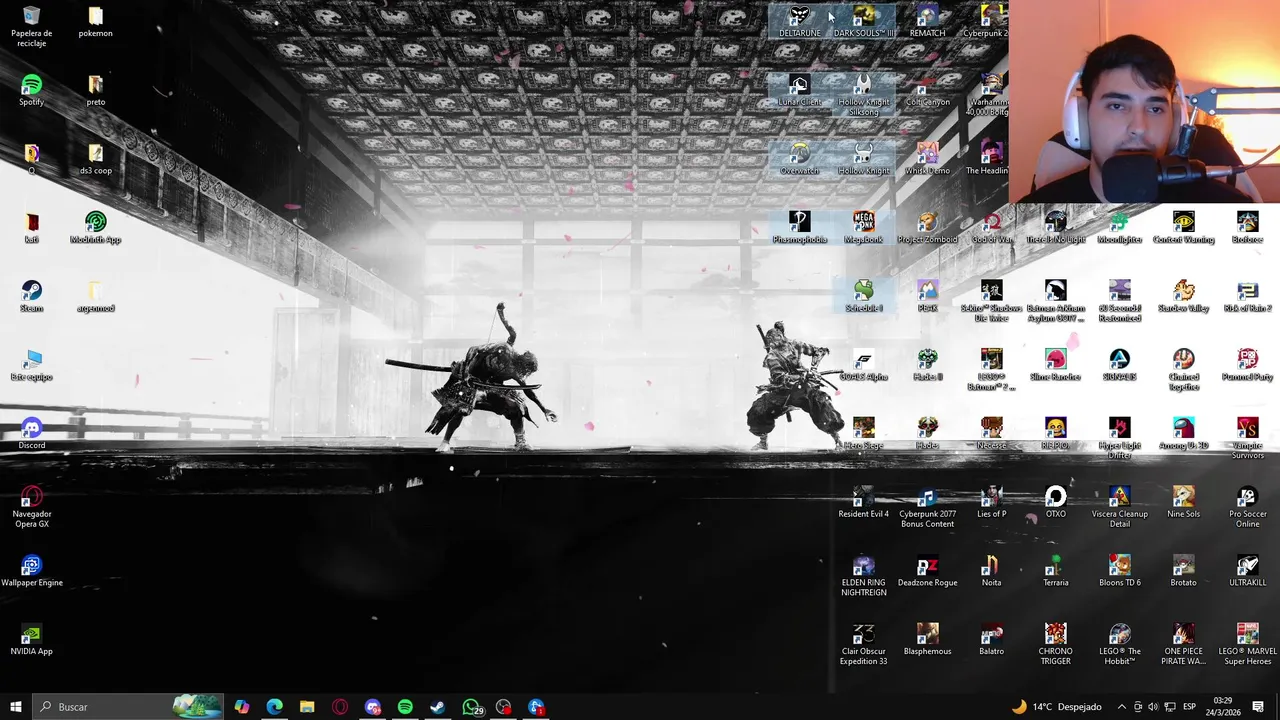
Task: Open the Lunar Client shortcut
Action: pyautogui.click(x=799, y=90)
